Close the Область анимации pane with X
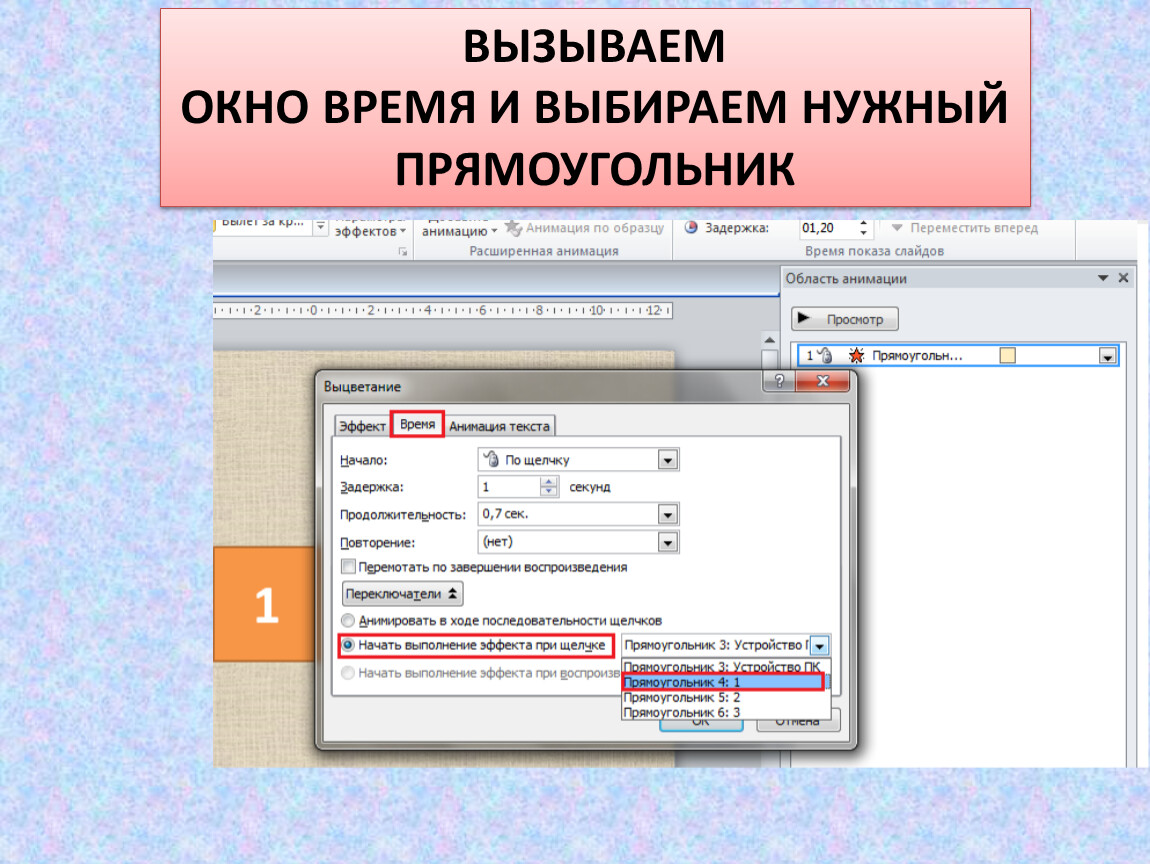This screenshot has height=864, width=1150. click(1123, 279)
